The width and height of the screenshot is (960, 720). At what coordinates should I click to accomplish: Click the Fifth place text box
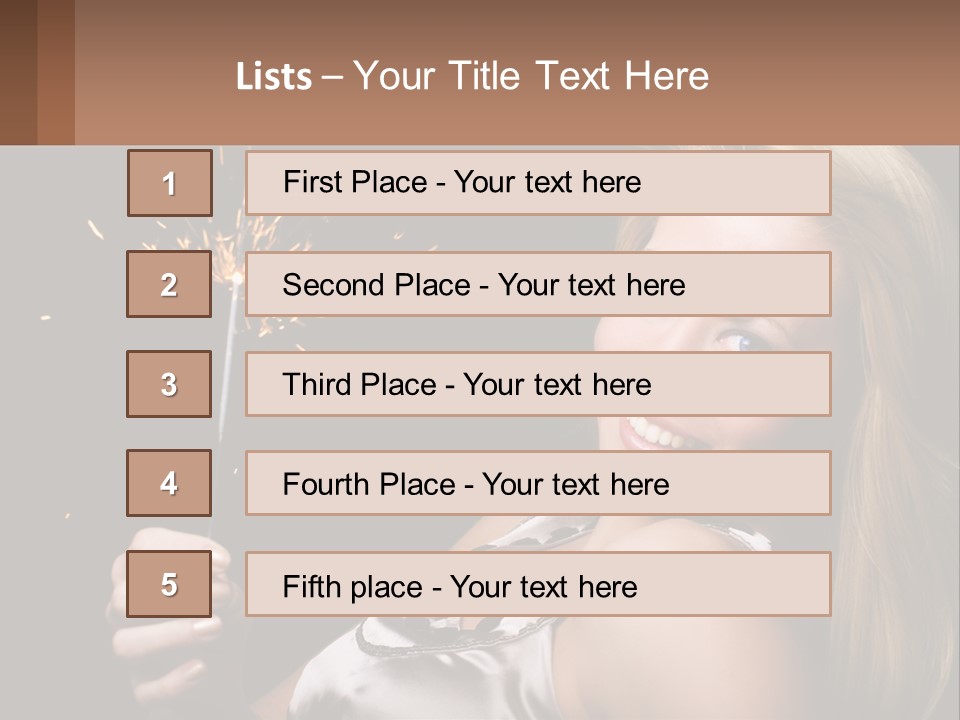pyautogui.click(x=538, y=585)
